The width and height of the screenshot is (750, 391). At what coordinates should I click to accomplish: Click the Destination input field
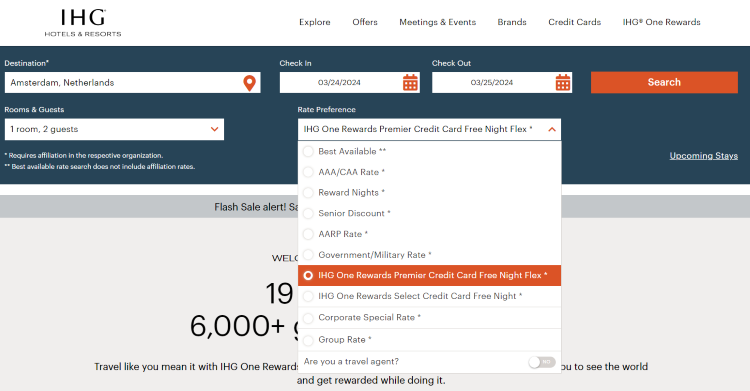pos(132,83)
